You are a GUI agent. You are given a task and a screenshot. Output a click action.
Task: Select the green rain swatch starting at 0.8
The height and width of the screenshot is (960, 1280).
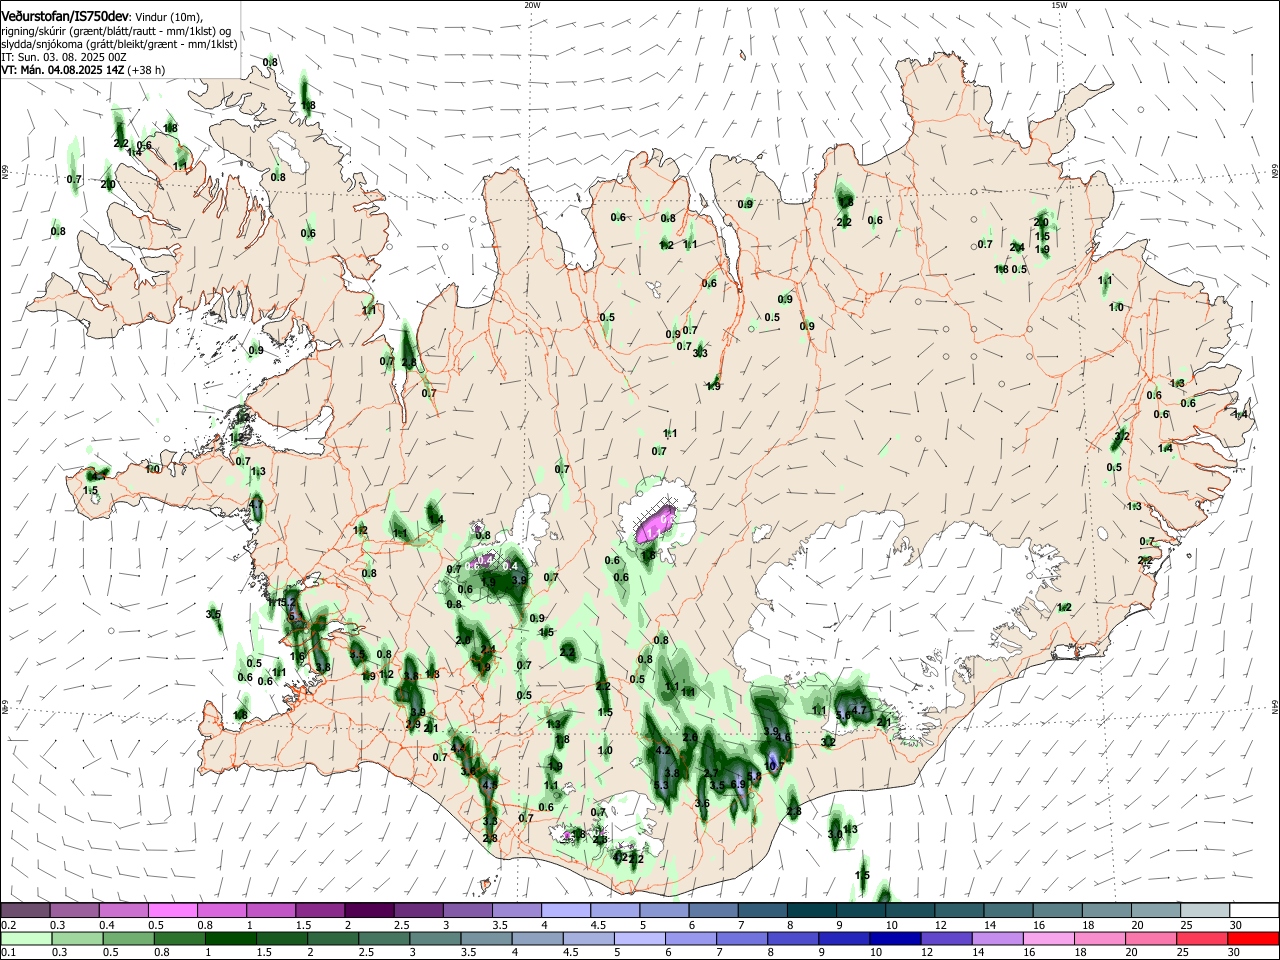(180, 938)
